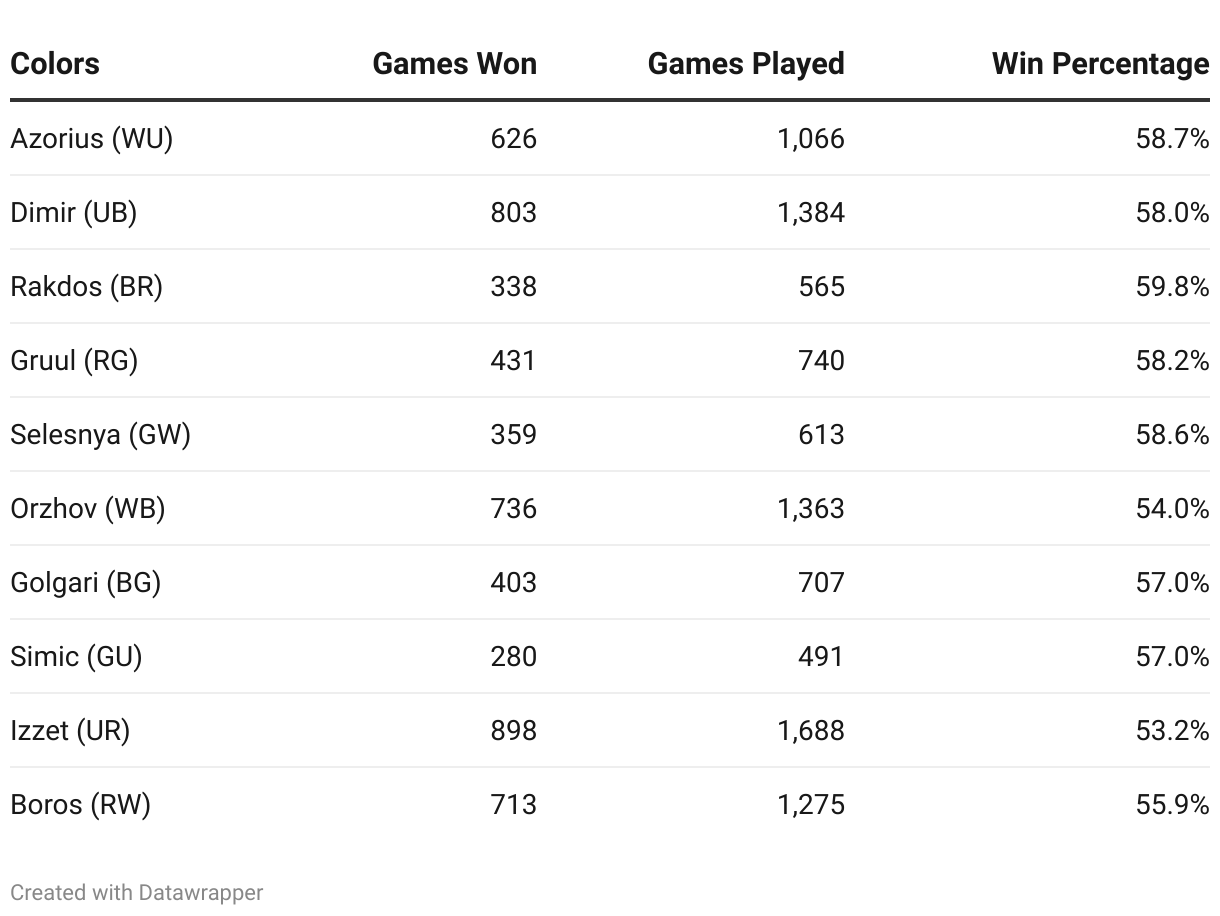Click Orzhov's 54.0% win percentage
This screenshot has width=1220, height=916.
pos(1172,509)
